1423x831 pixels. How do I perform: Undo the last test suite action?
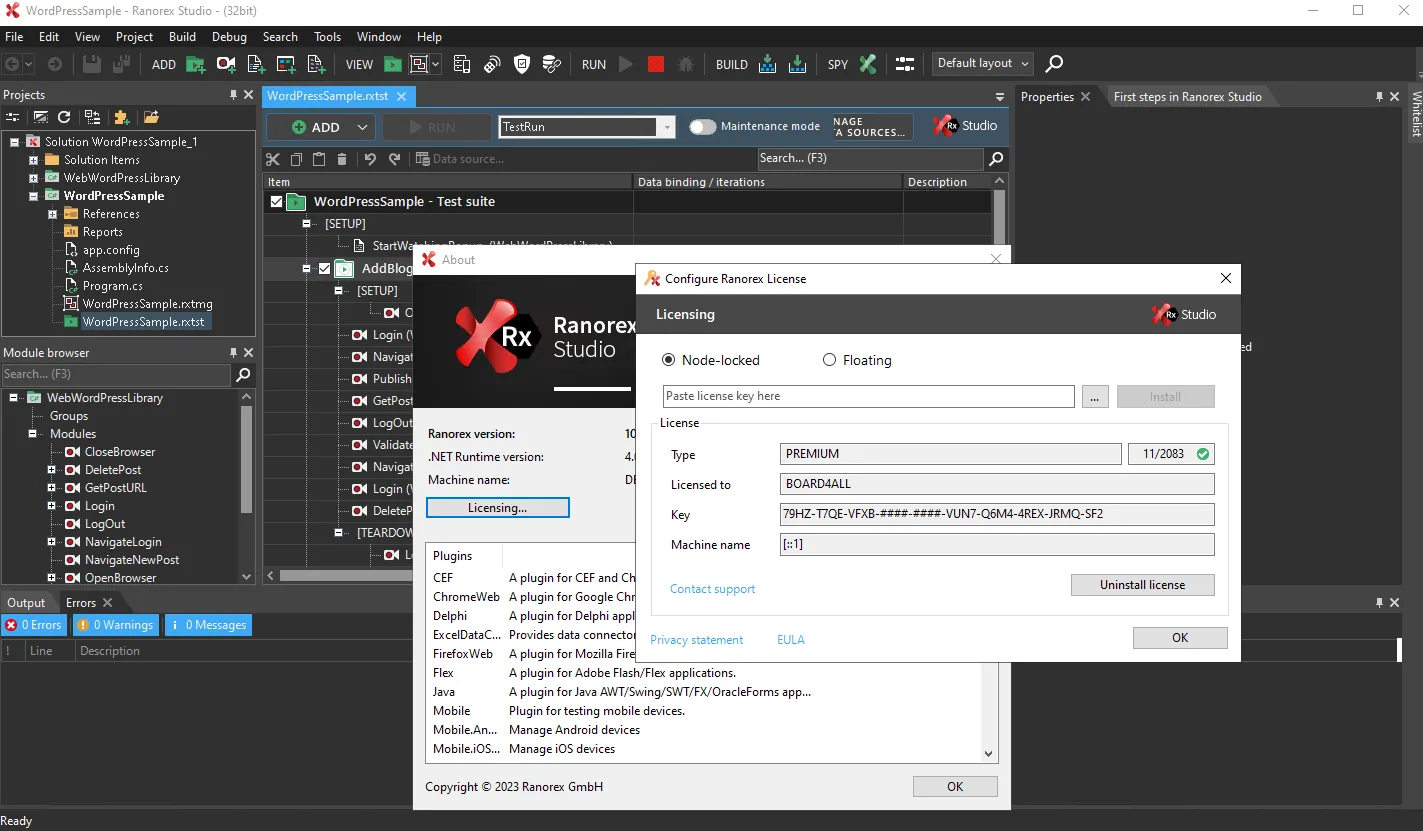point(370,159)
